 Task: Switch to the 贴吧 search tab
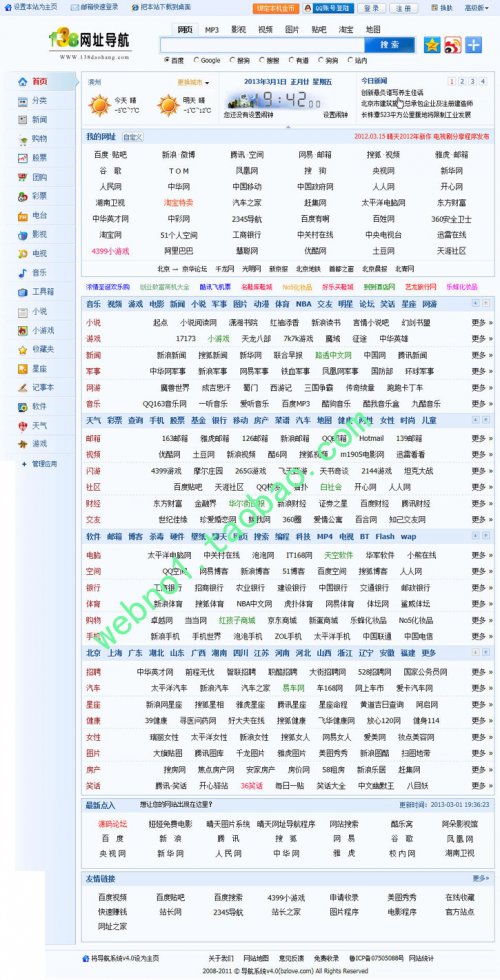(x=319, y=29)
